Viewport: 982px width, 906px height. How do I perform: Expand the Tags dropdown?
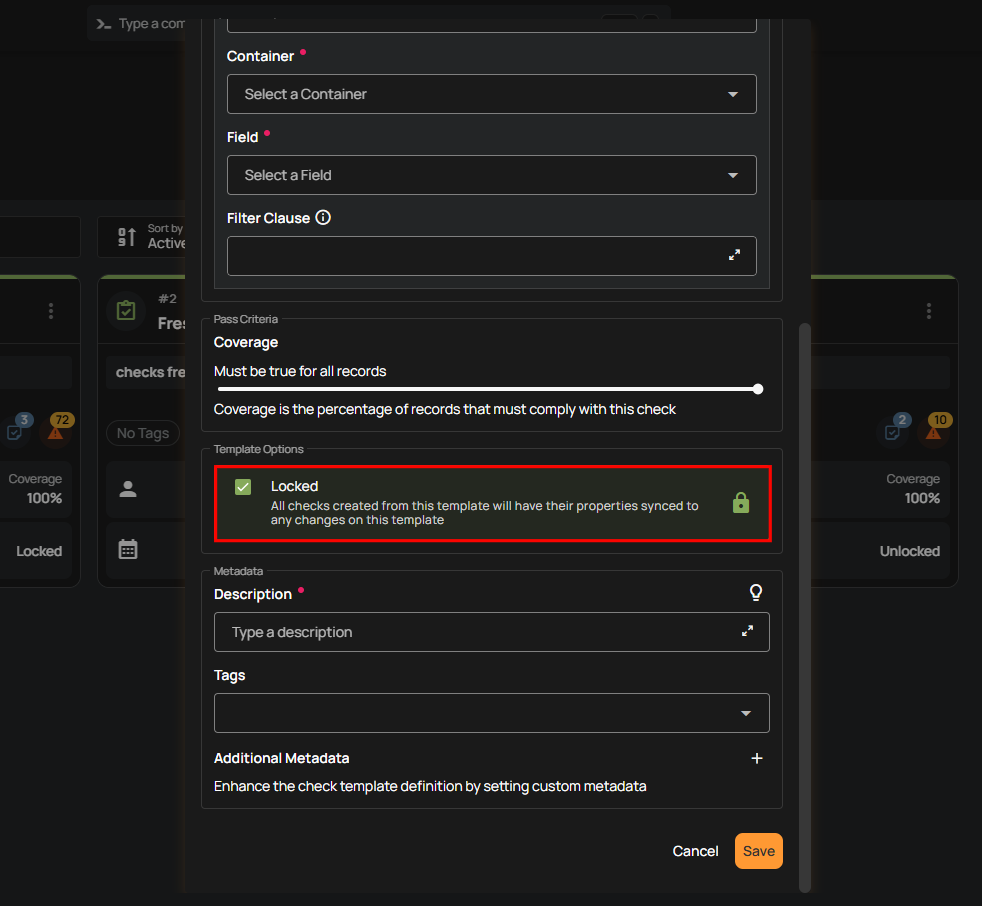(745, 713)
